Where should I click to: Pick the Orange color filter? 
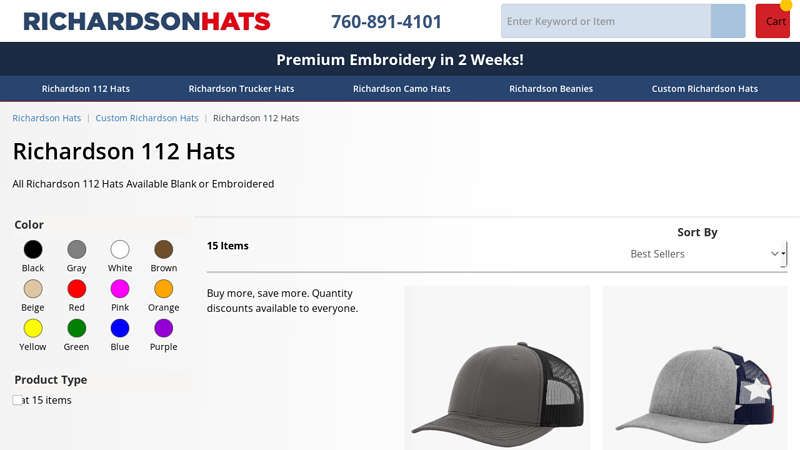tap(164, 289)
